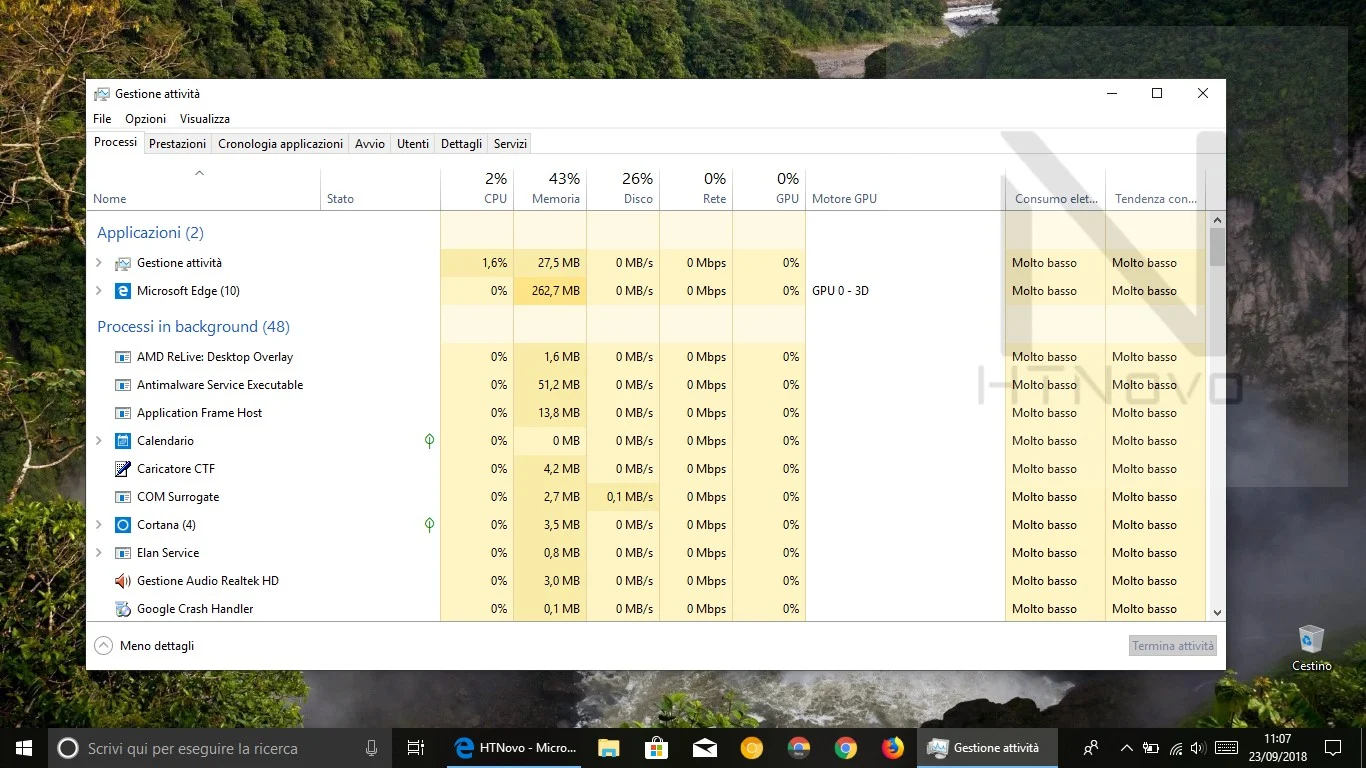The width and height of the screenshot is (1366, 768).
Task: Click the COM Surrogate icon
Action: [x=123, y=497]
